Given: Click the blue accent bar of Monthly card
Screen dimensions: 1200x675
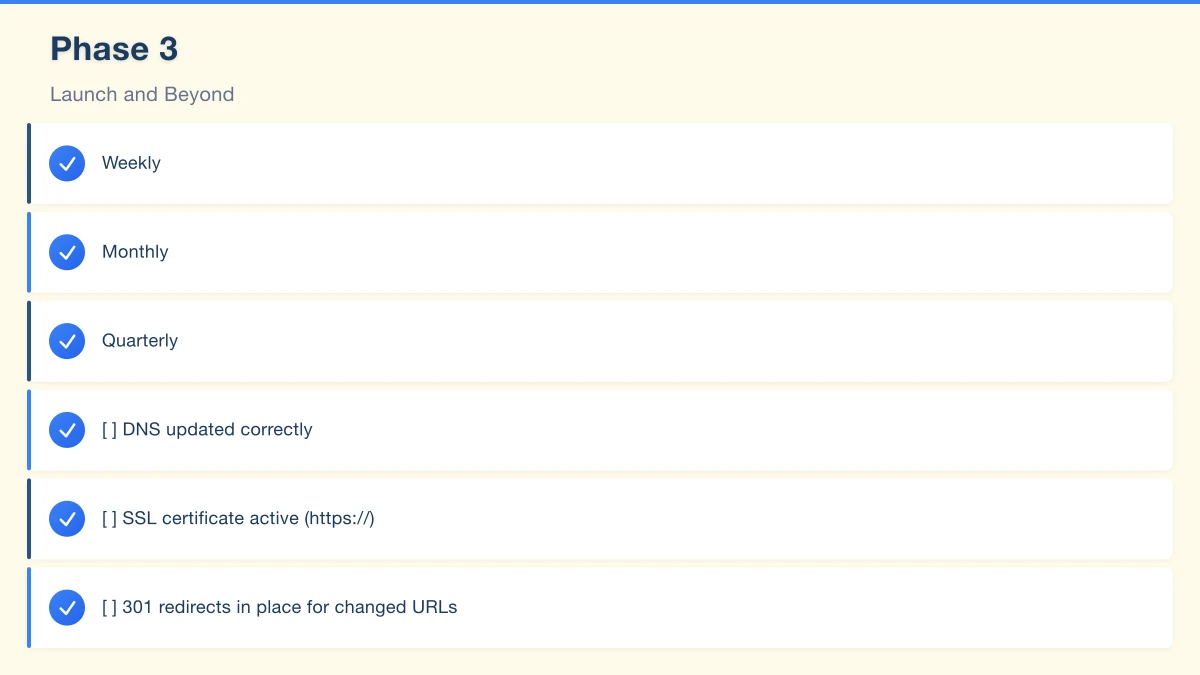Looking at the screenshot, I should click(29, 252).
